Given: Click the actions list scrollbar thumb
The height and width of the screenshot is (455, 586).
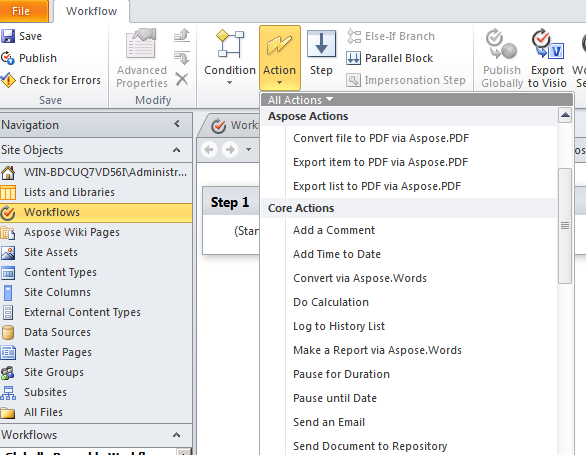Looking at the screenshot, I should tap(565, 226).
